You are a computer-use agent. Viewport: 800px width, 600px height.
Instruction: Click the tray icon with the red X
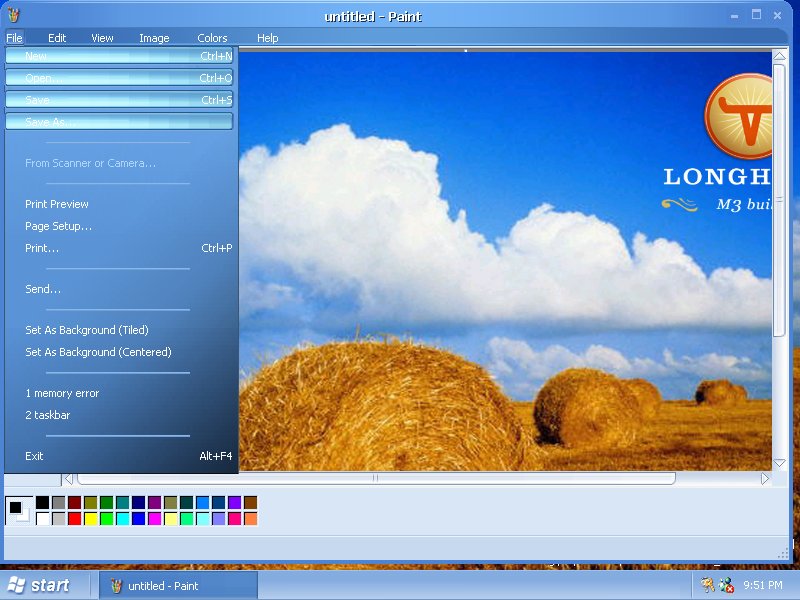point(726,585)
